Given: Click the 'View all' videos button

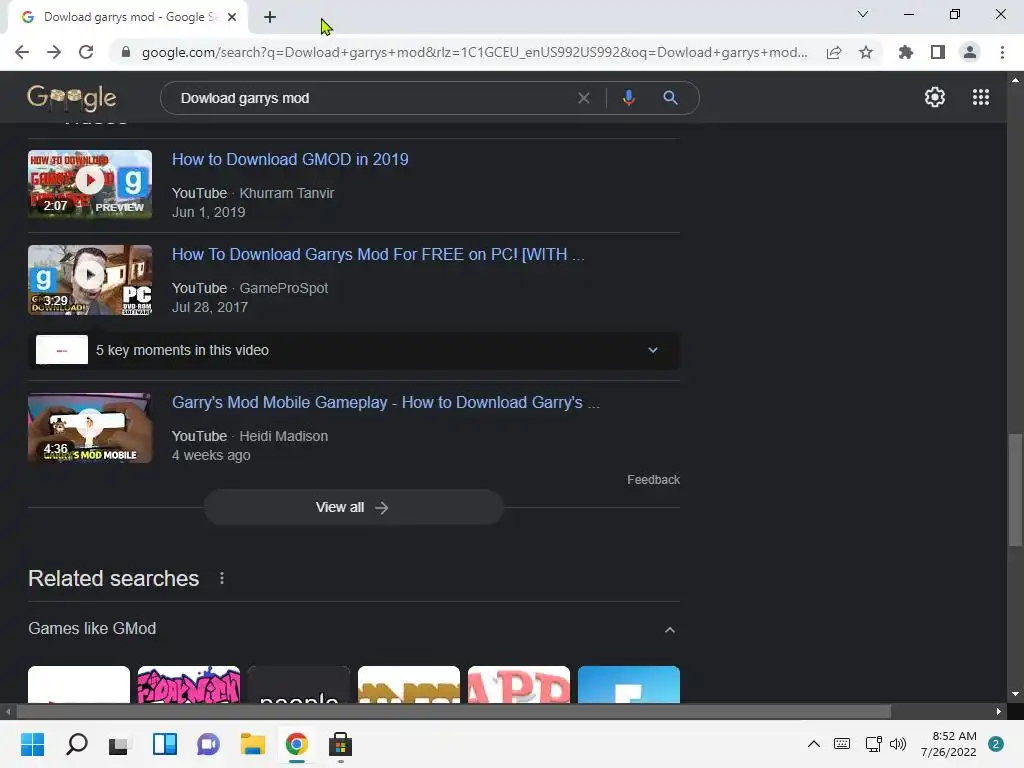Looking at the screenshot, I should (353, 507).
